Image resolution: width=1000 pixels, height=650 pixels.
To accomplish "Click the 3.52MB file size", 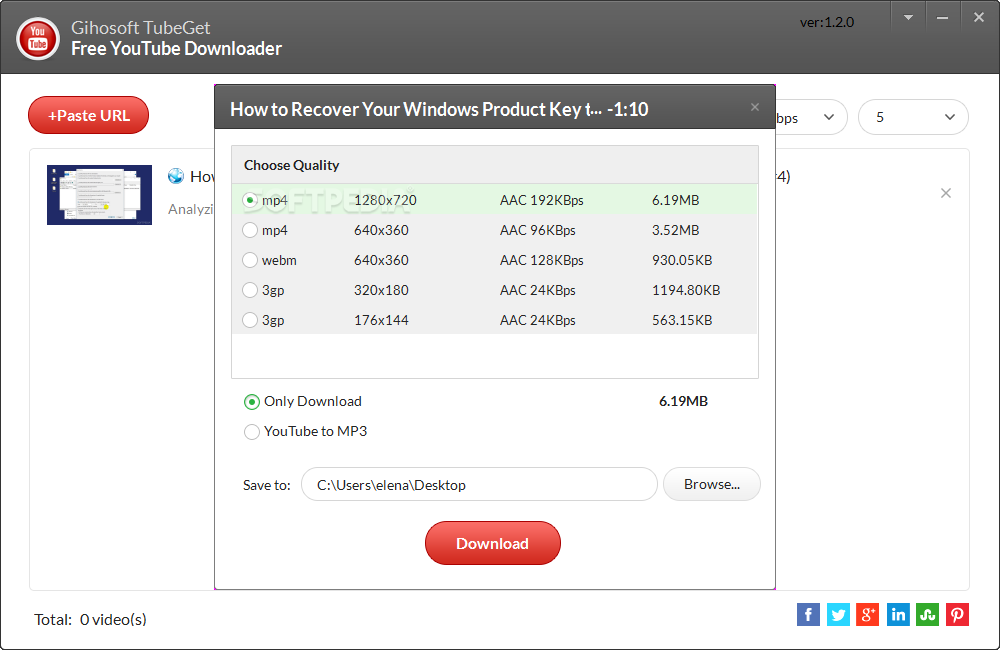I will coord(675,230).
